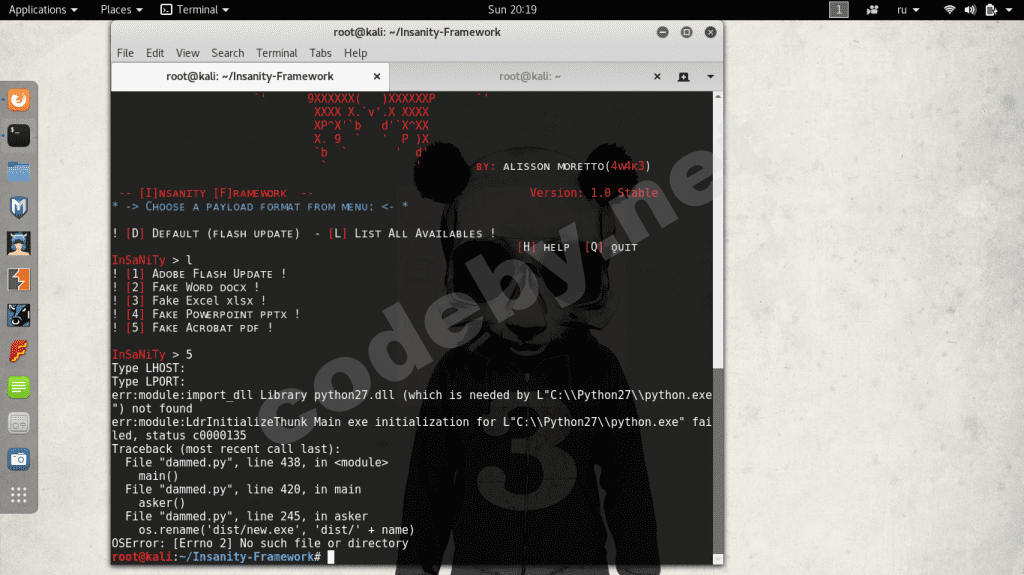
Task: Open the terminal tabs dropdown arrow
Action: [x=710, y=76]
